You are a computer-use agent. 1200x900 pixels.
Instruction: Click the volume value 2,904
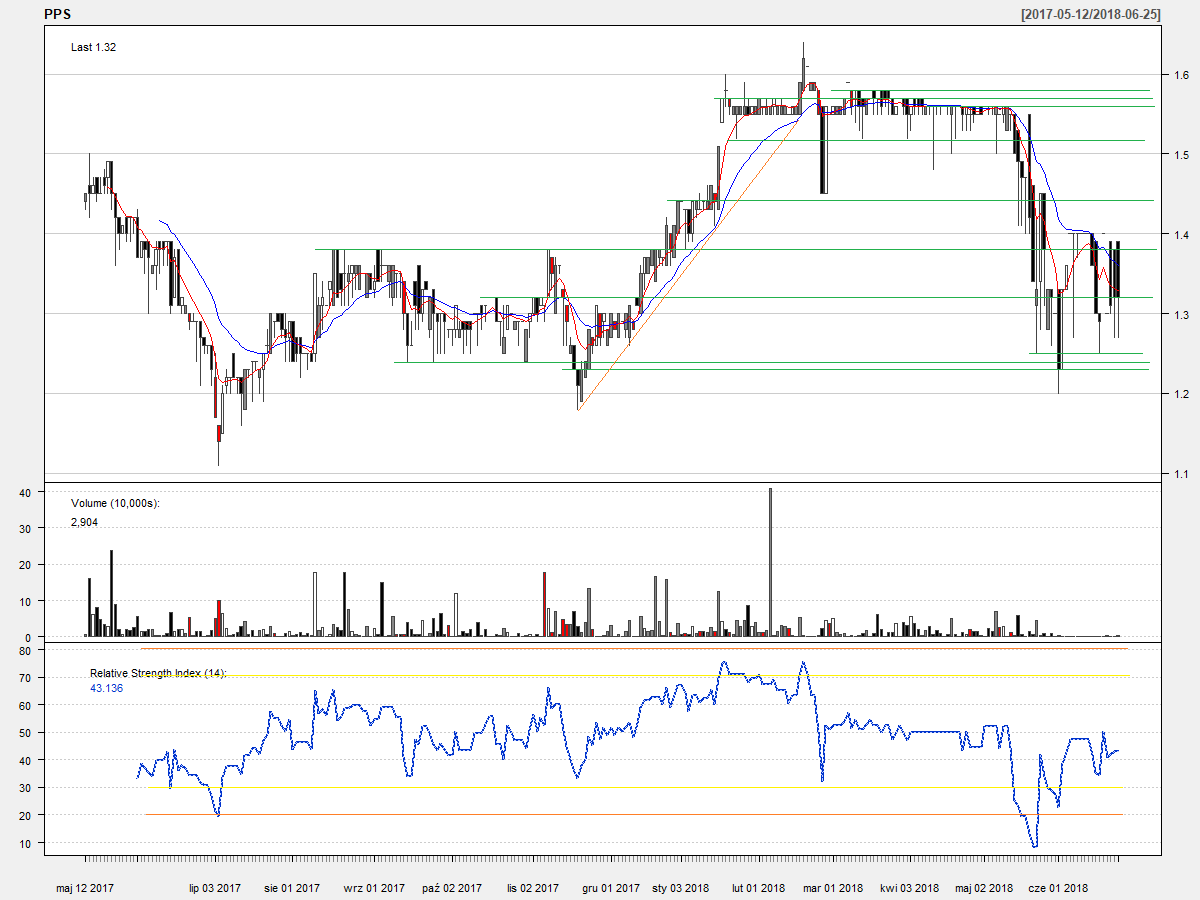(x=84, y=522)
